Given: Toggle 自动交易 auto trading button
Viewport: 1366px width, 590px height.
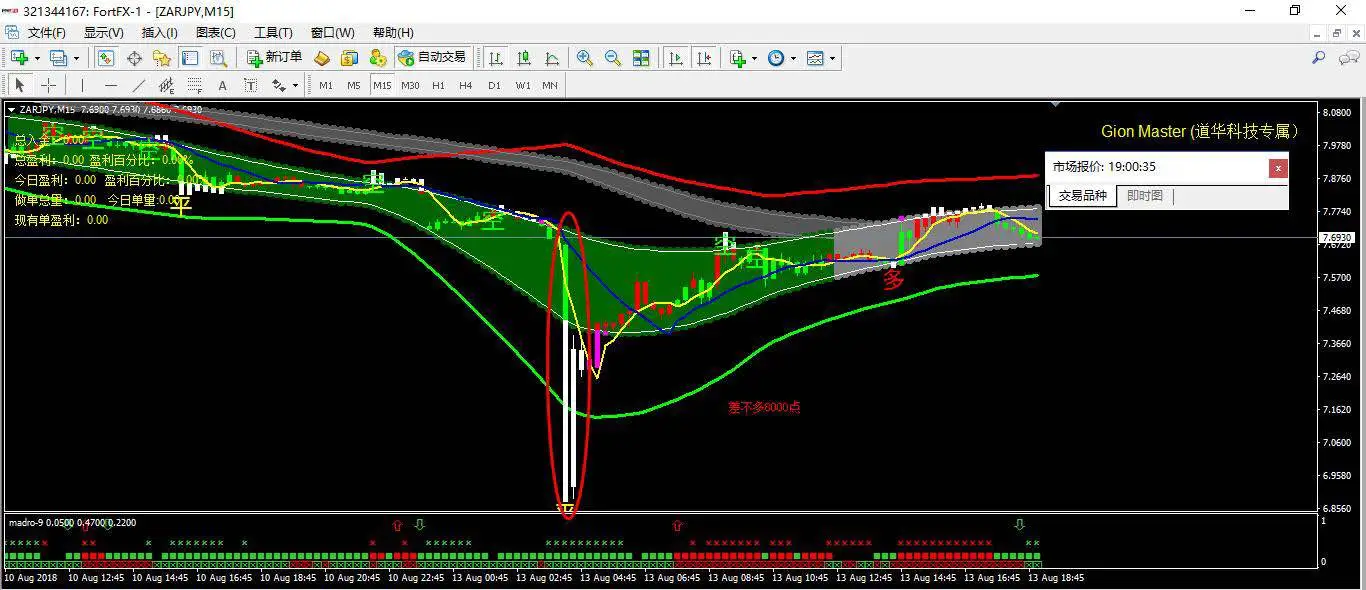Looking at the screenshot, I should pyautogui.click(x=432, y=58).
